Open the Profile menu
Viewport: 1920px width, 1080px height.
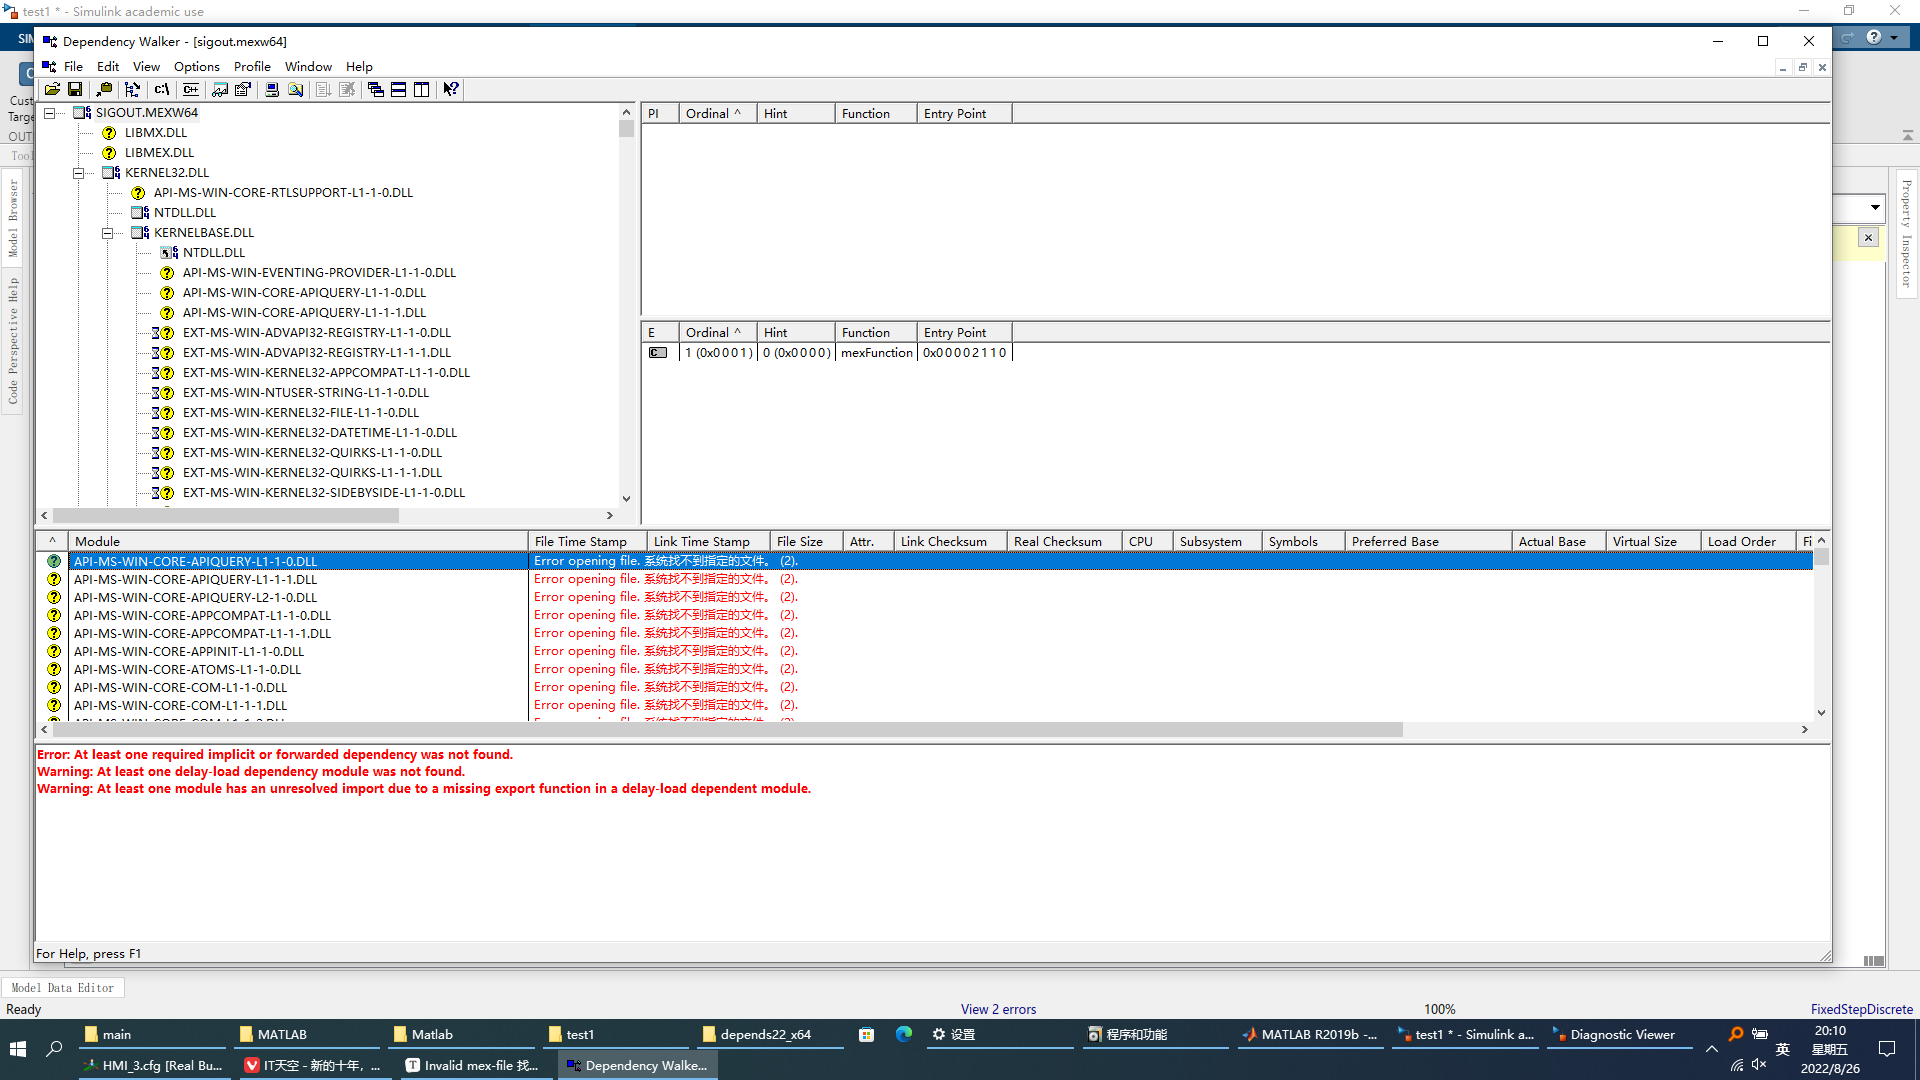coord(252,67)
